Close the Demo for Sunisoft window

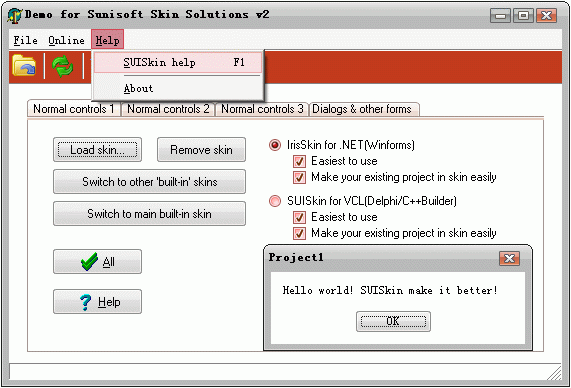(547, 16)
